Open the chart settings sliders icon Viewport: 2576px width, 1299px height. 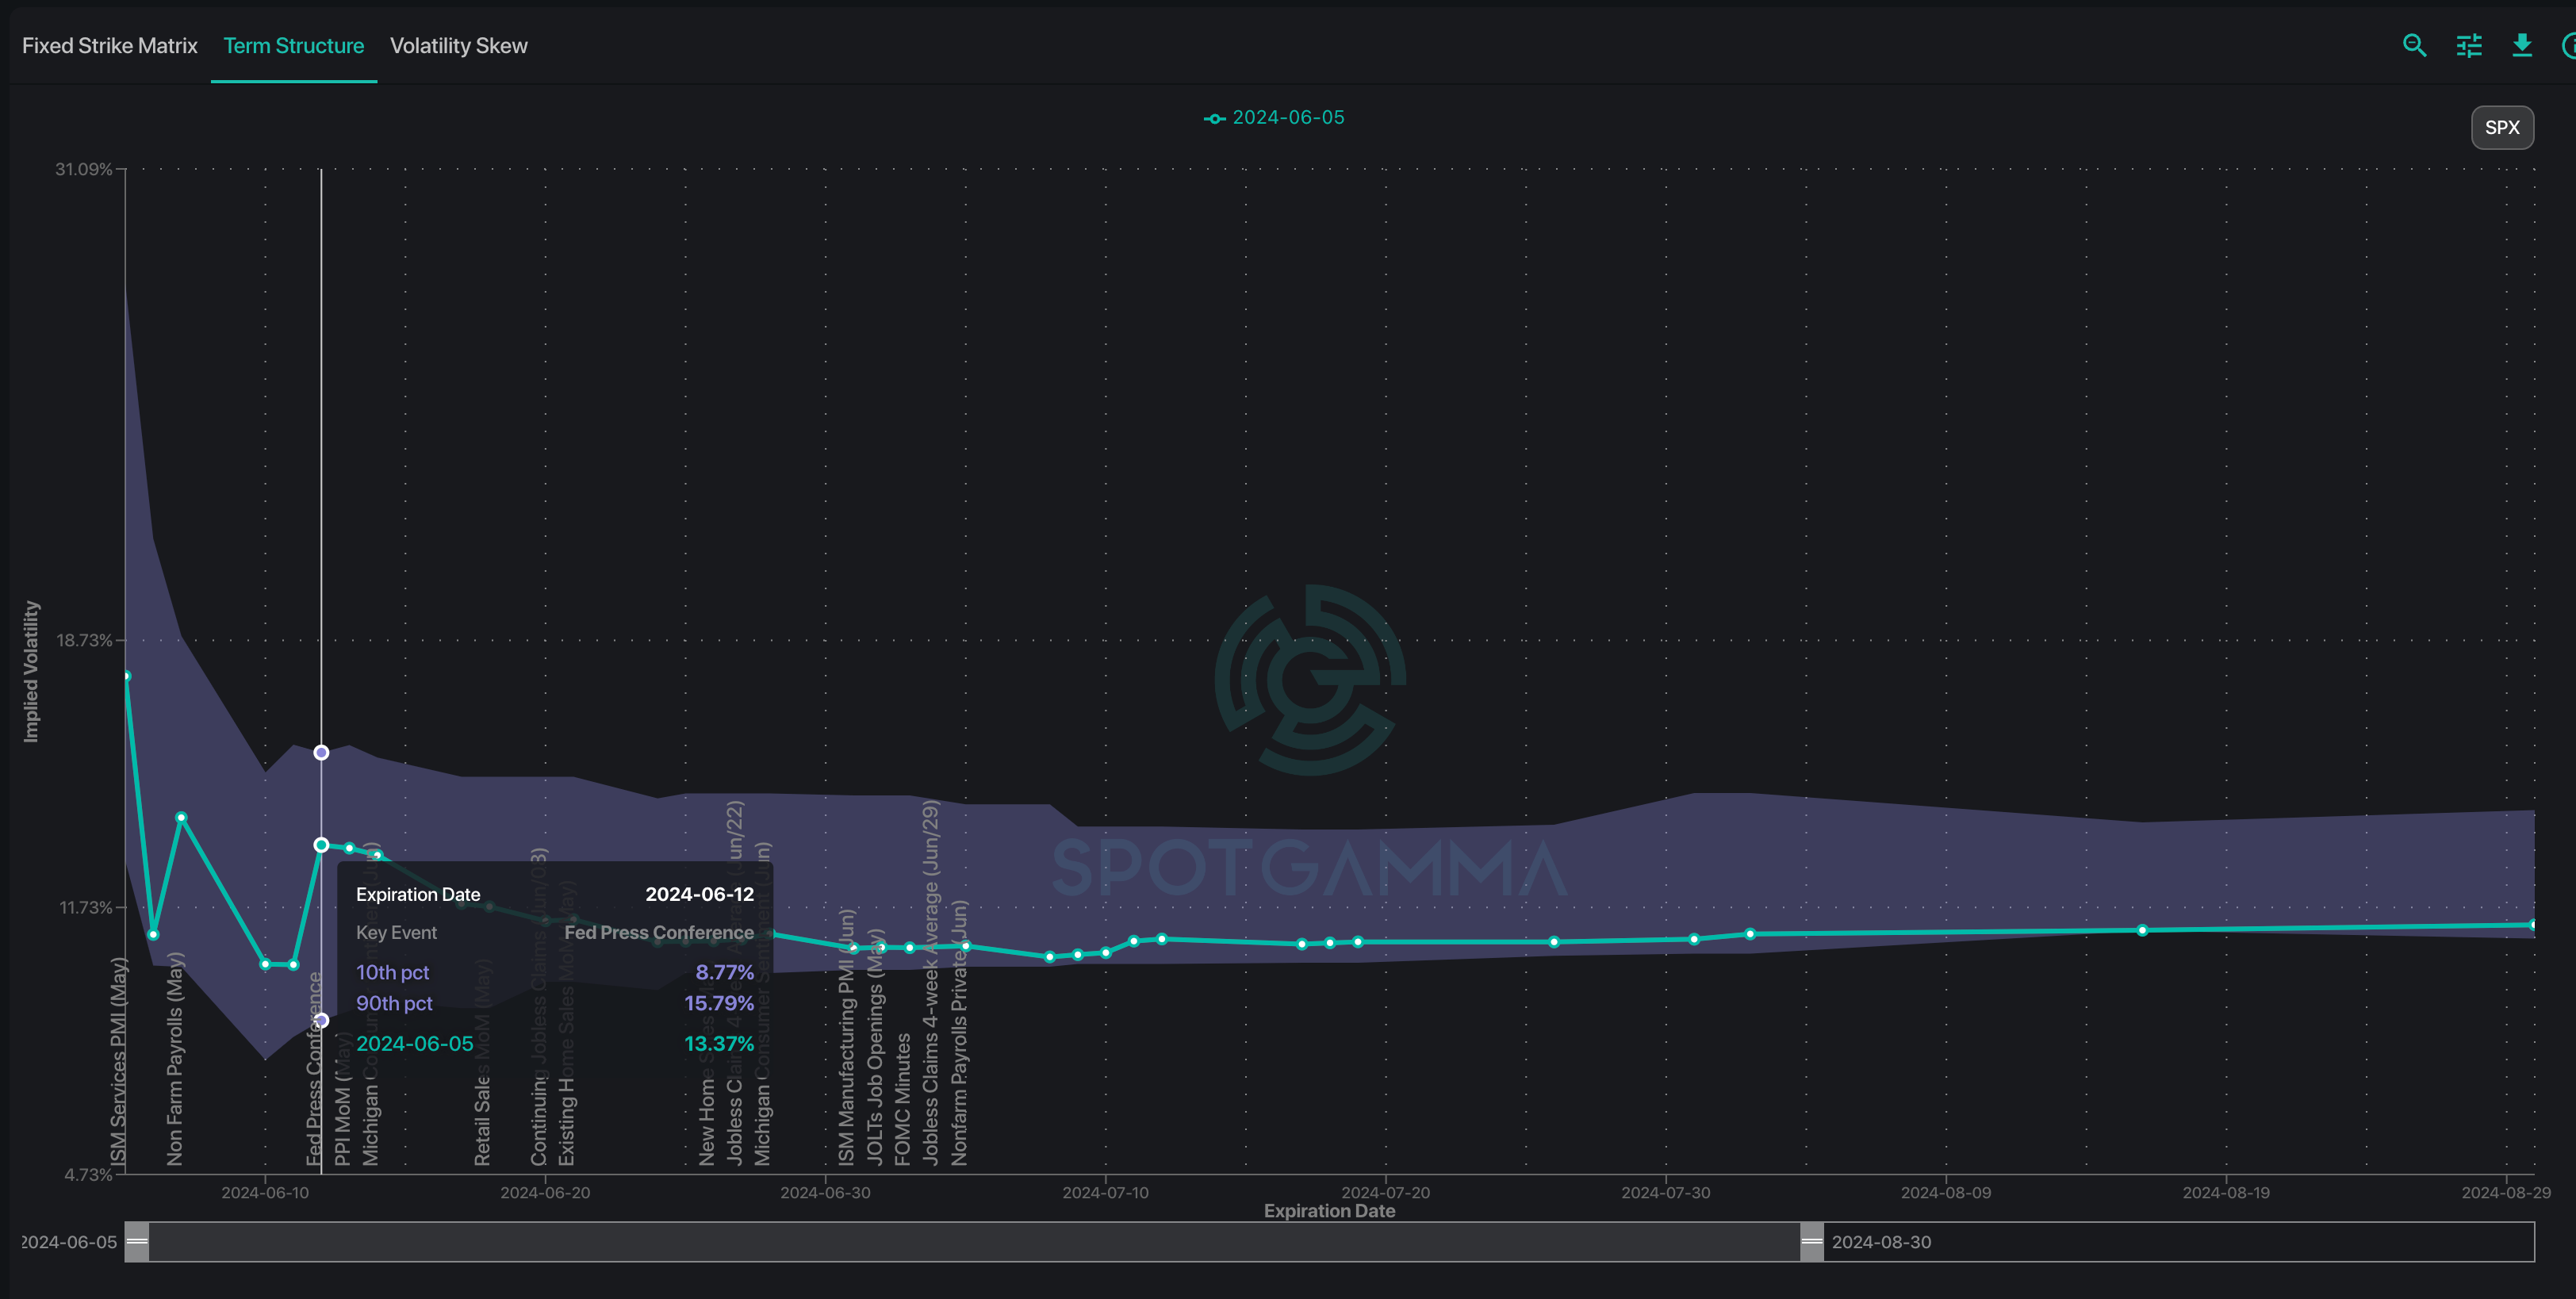(2468, 45)
